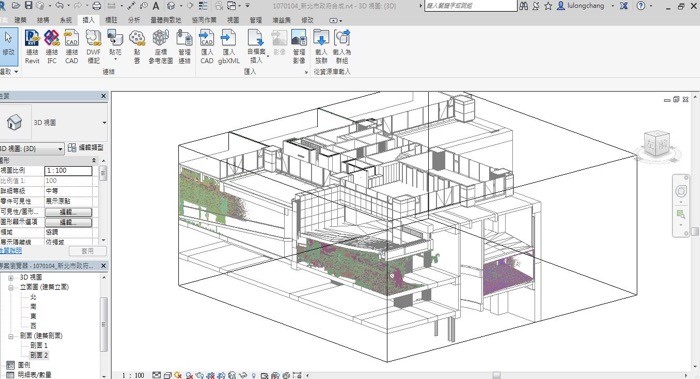Click the Print icon in quick access
The image size is (700, 379).
pos(96,6)
